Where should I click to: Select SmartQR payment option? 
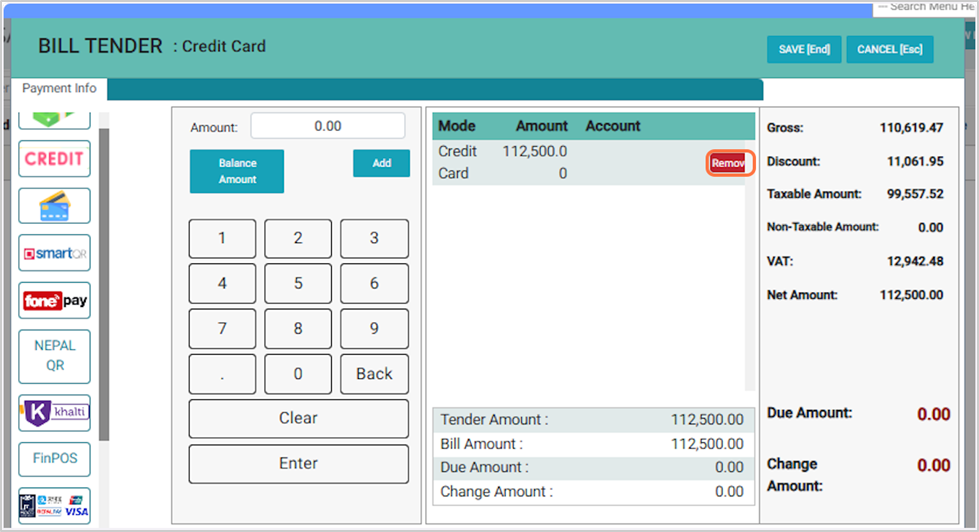(x=54, y=254)
